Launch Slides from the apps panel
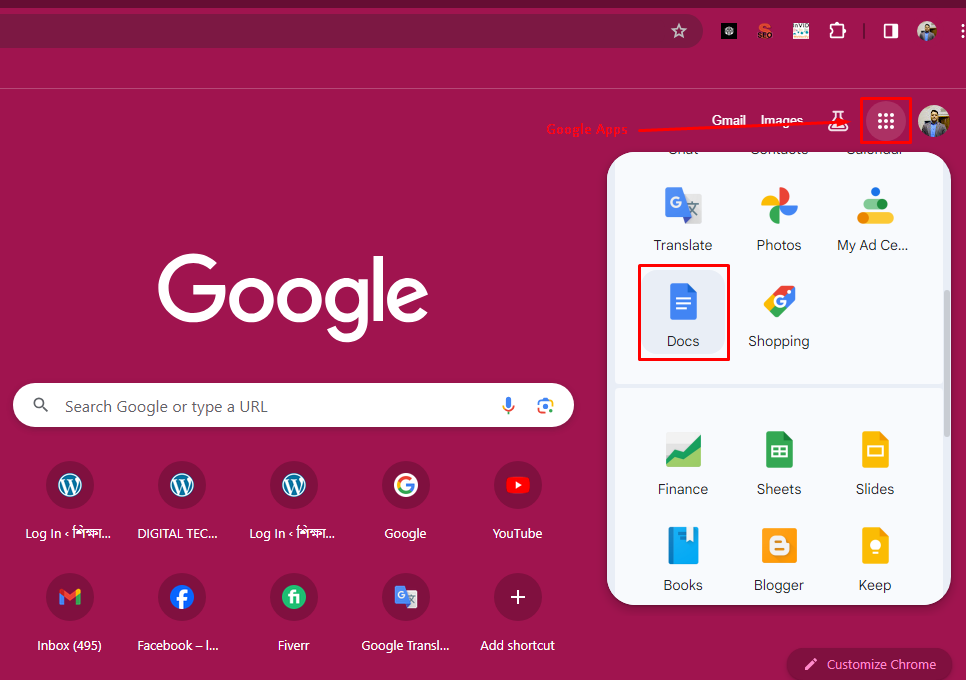The width and height of the screenshot is (966, 680). coord(874,463)
